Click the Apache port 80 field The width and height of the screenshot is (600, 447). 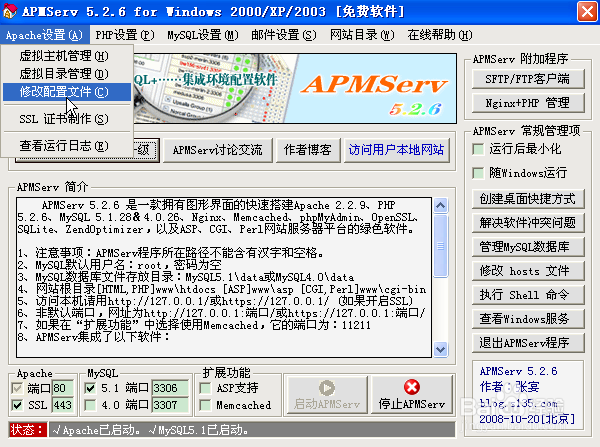pos(63,388)
